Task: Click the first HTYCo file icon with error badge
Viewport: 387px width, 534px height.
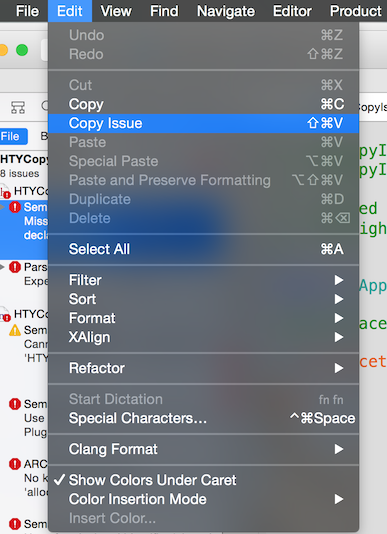Action: point(5,191)
